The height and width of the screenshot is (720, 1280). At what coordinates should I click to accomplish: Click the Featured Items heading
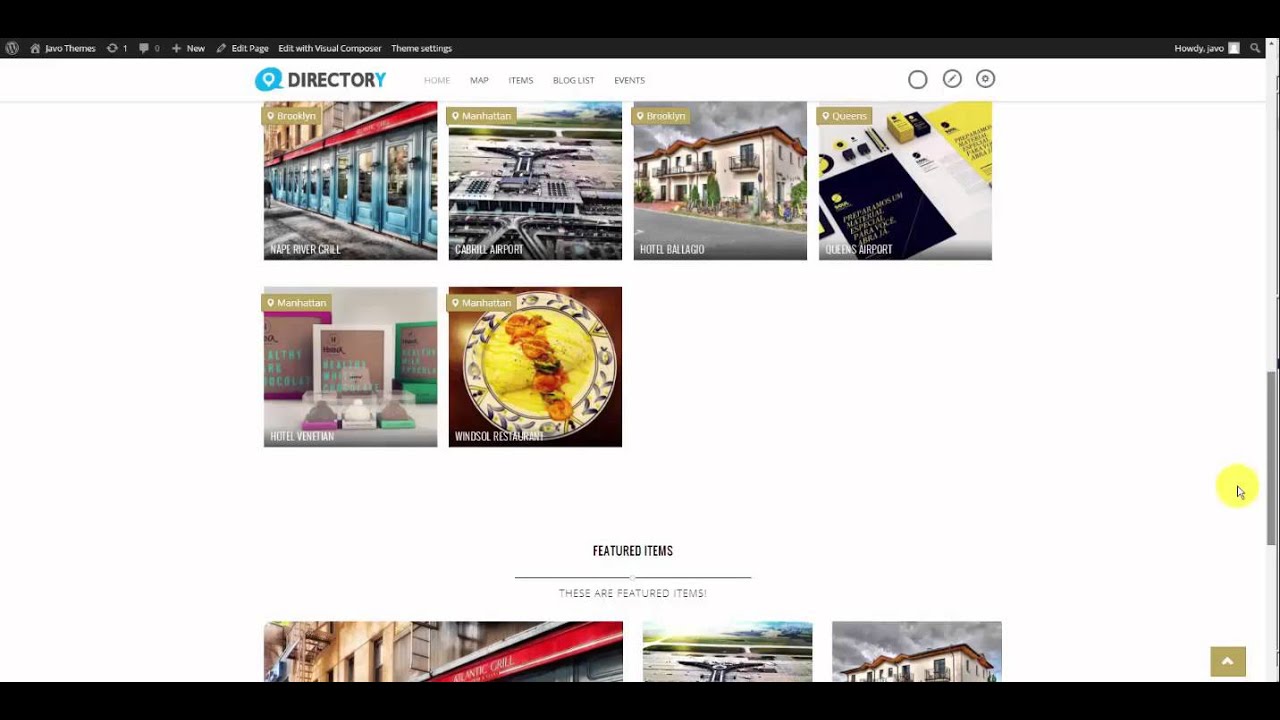(633, 551)
